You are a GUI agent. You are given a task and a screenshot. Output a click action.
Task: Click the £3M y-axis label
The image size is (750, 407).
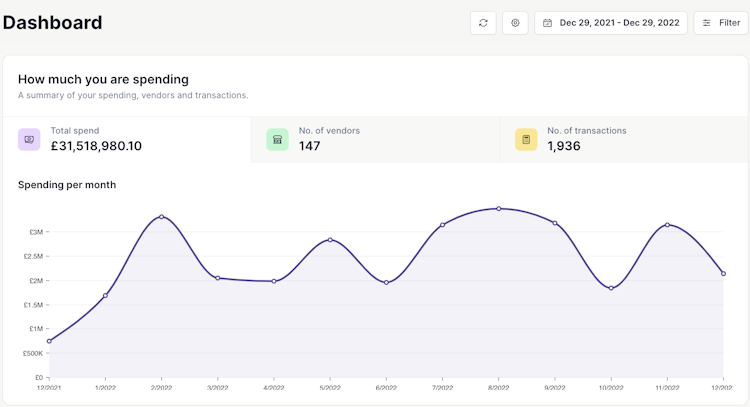(x=36, y=232)
